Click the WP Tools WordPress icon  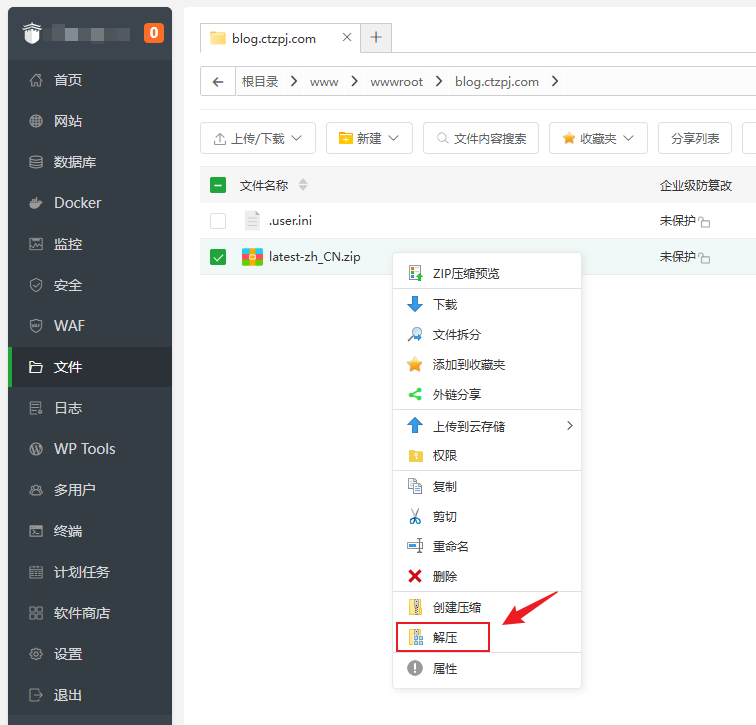click(36, 449)
